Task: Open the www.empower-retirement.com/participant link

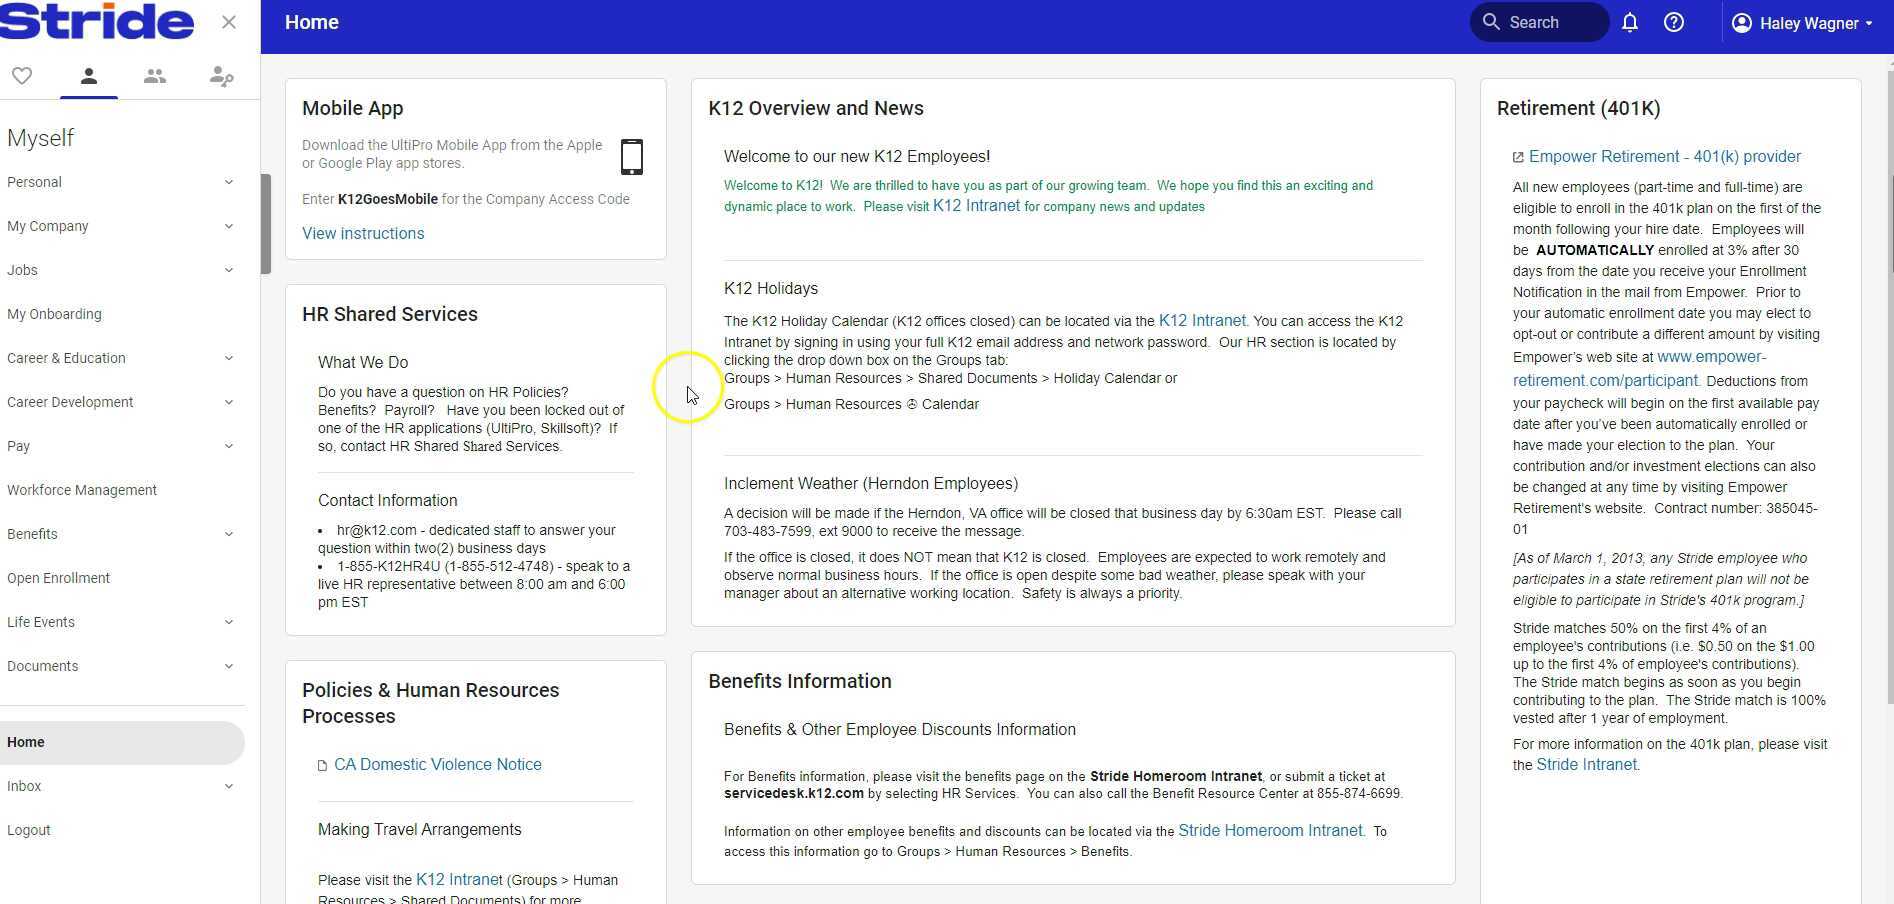Action: 1639,369
